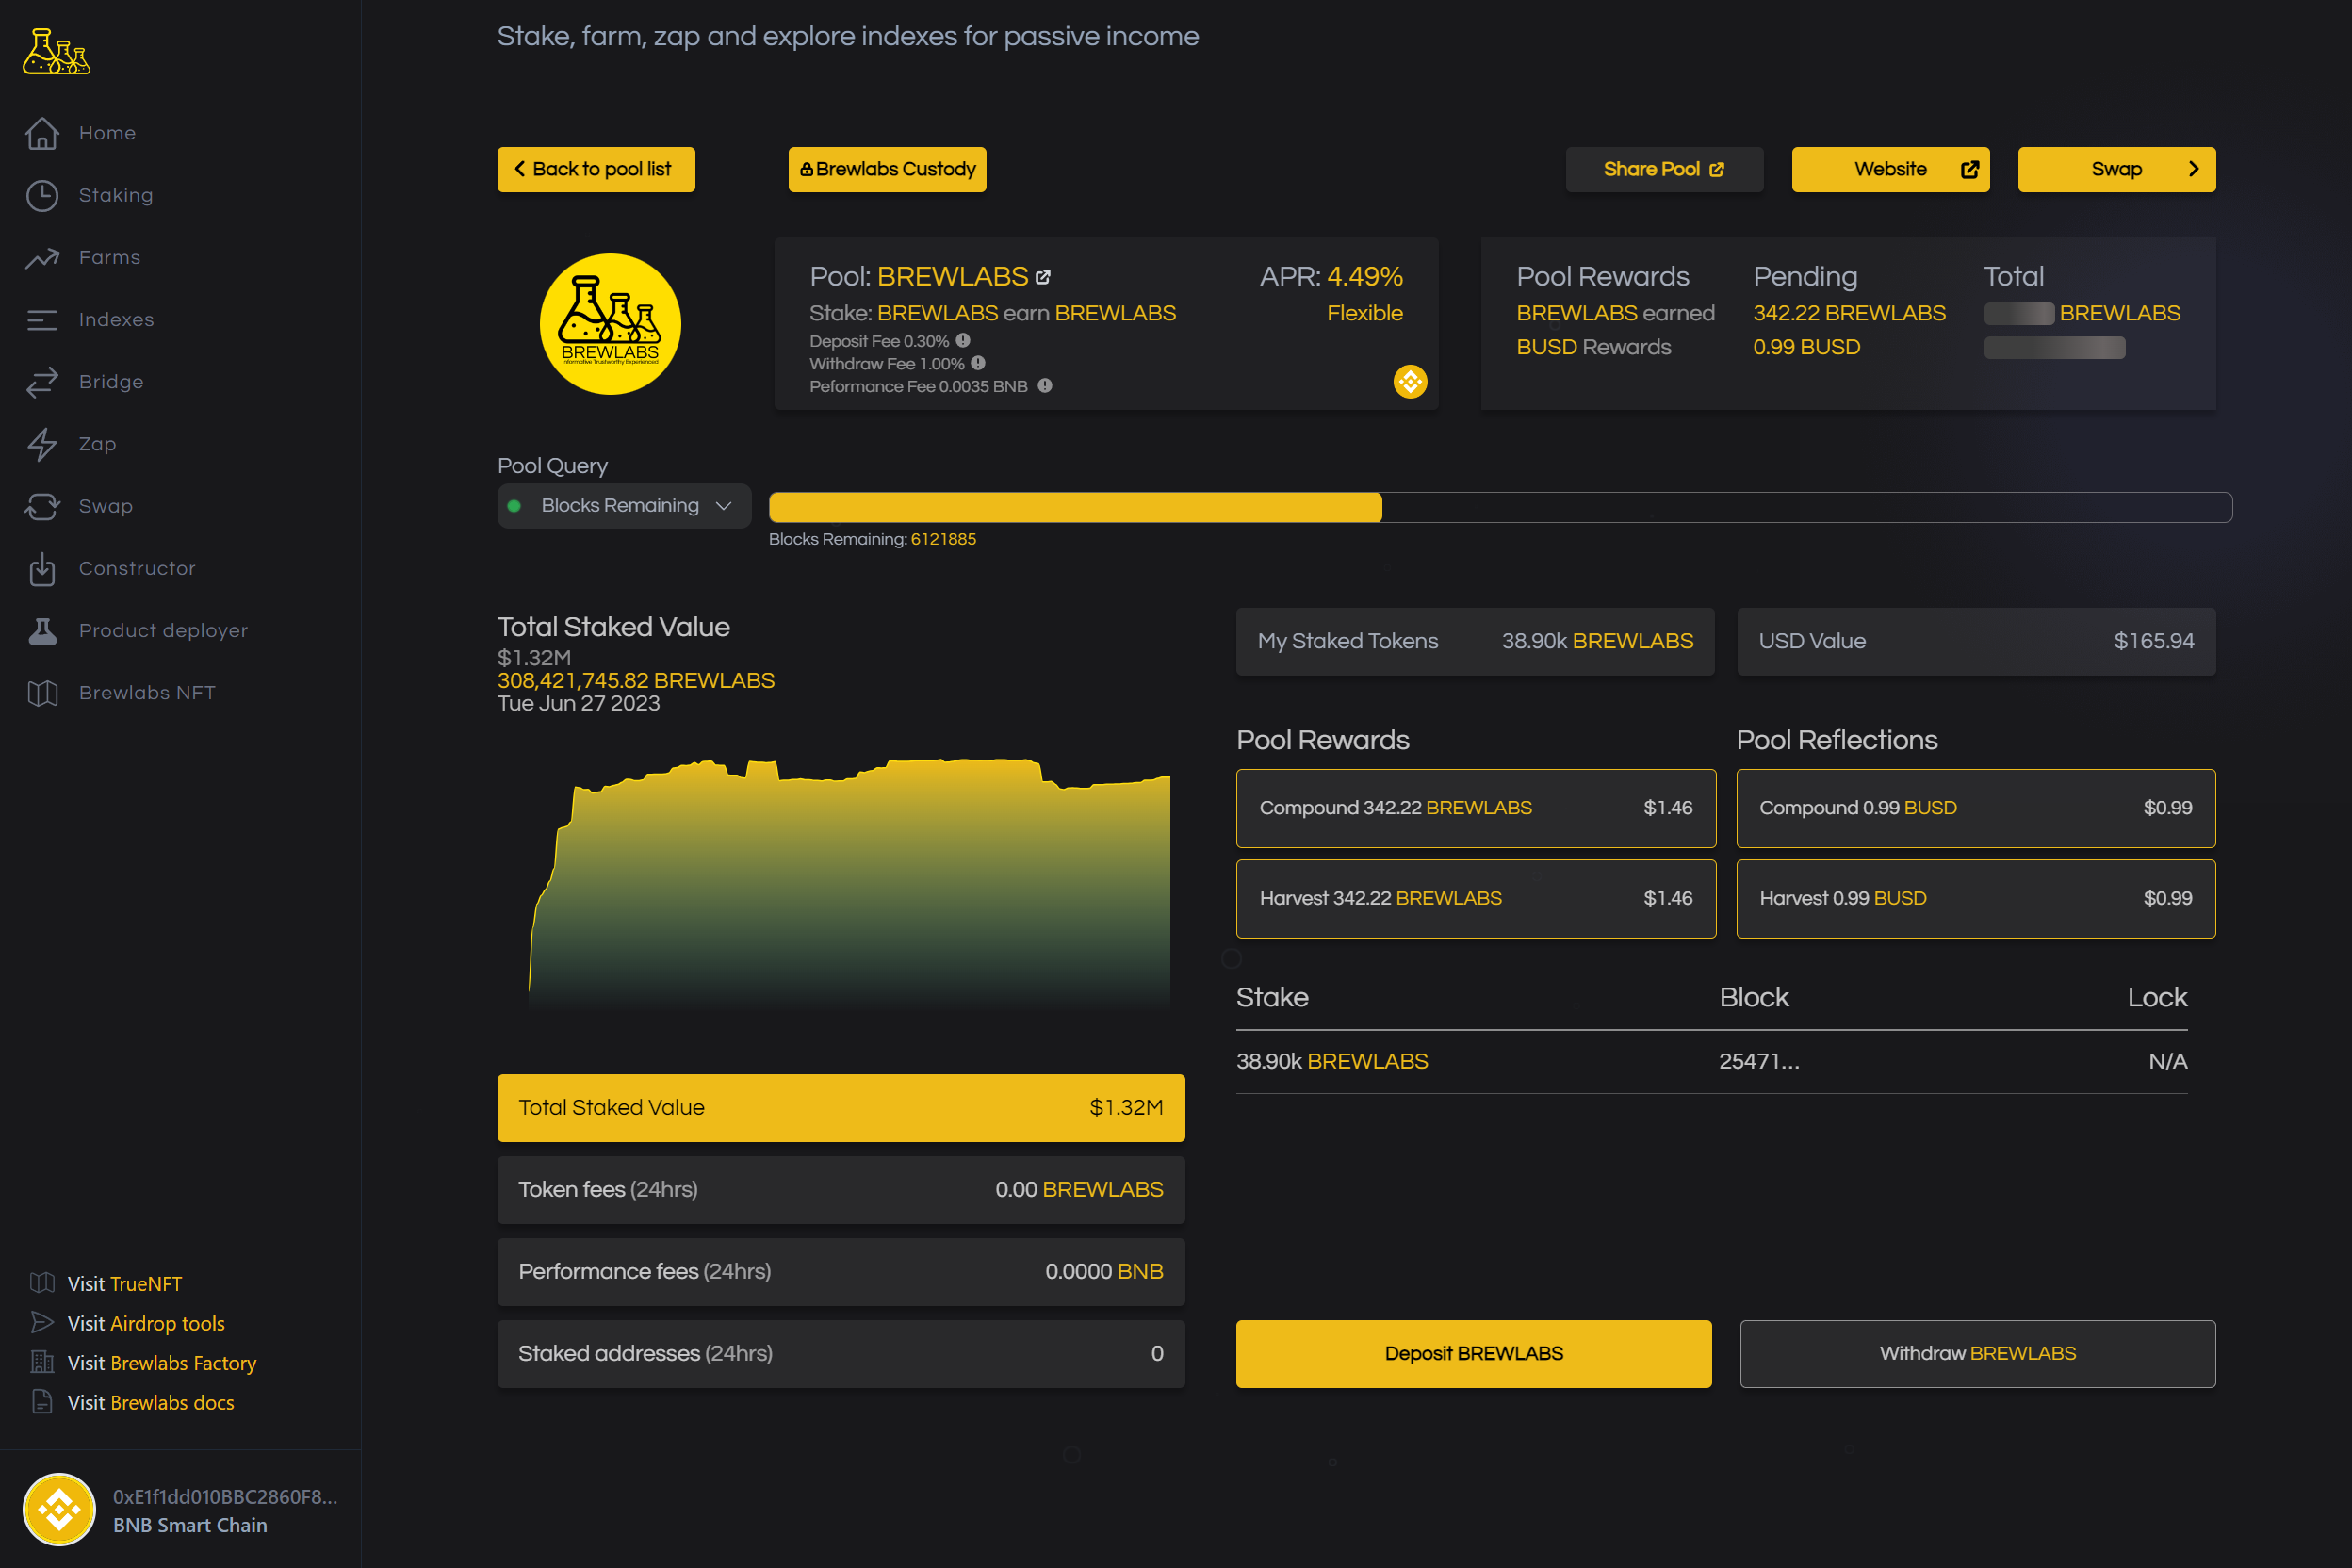Screen dimensions: 2352x1568
Task: Click the Brewlabs Factory building icon
Action: point(42,1362)
